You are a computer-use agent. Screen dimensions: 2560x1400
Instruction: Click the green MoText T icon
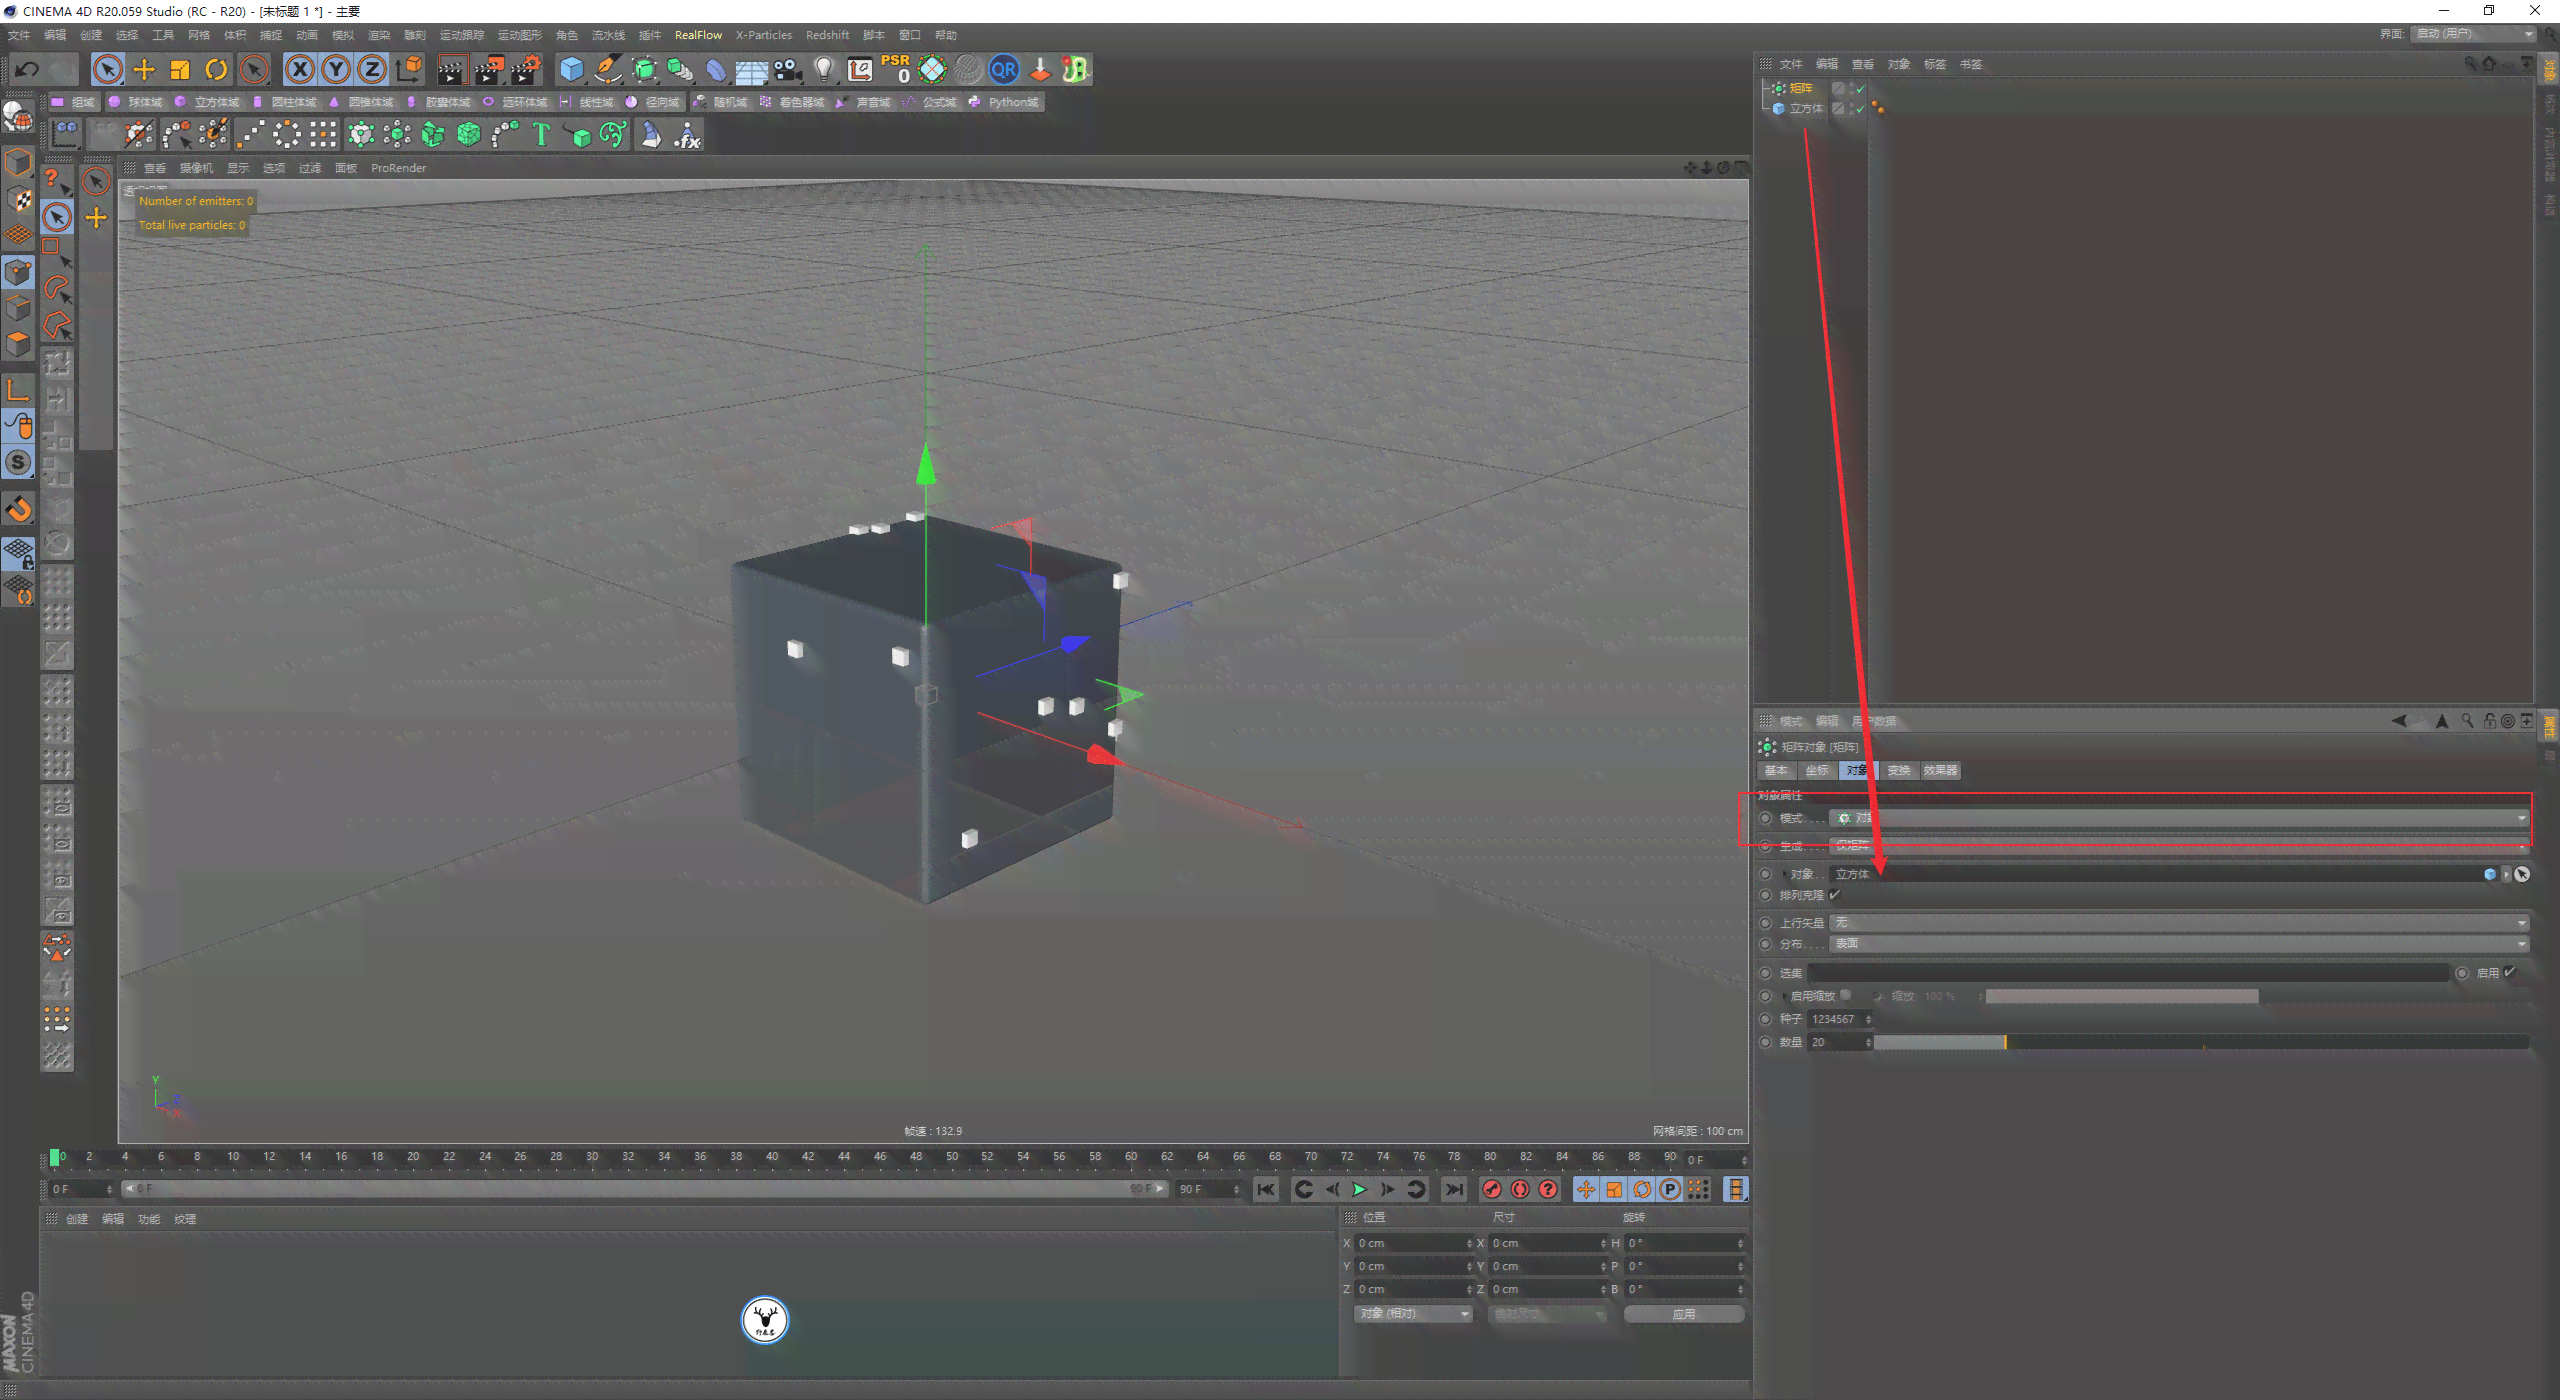pyautogui.click(x=541, y=134)
